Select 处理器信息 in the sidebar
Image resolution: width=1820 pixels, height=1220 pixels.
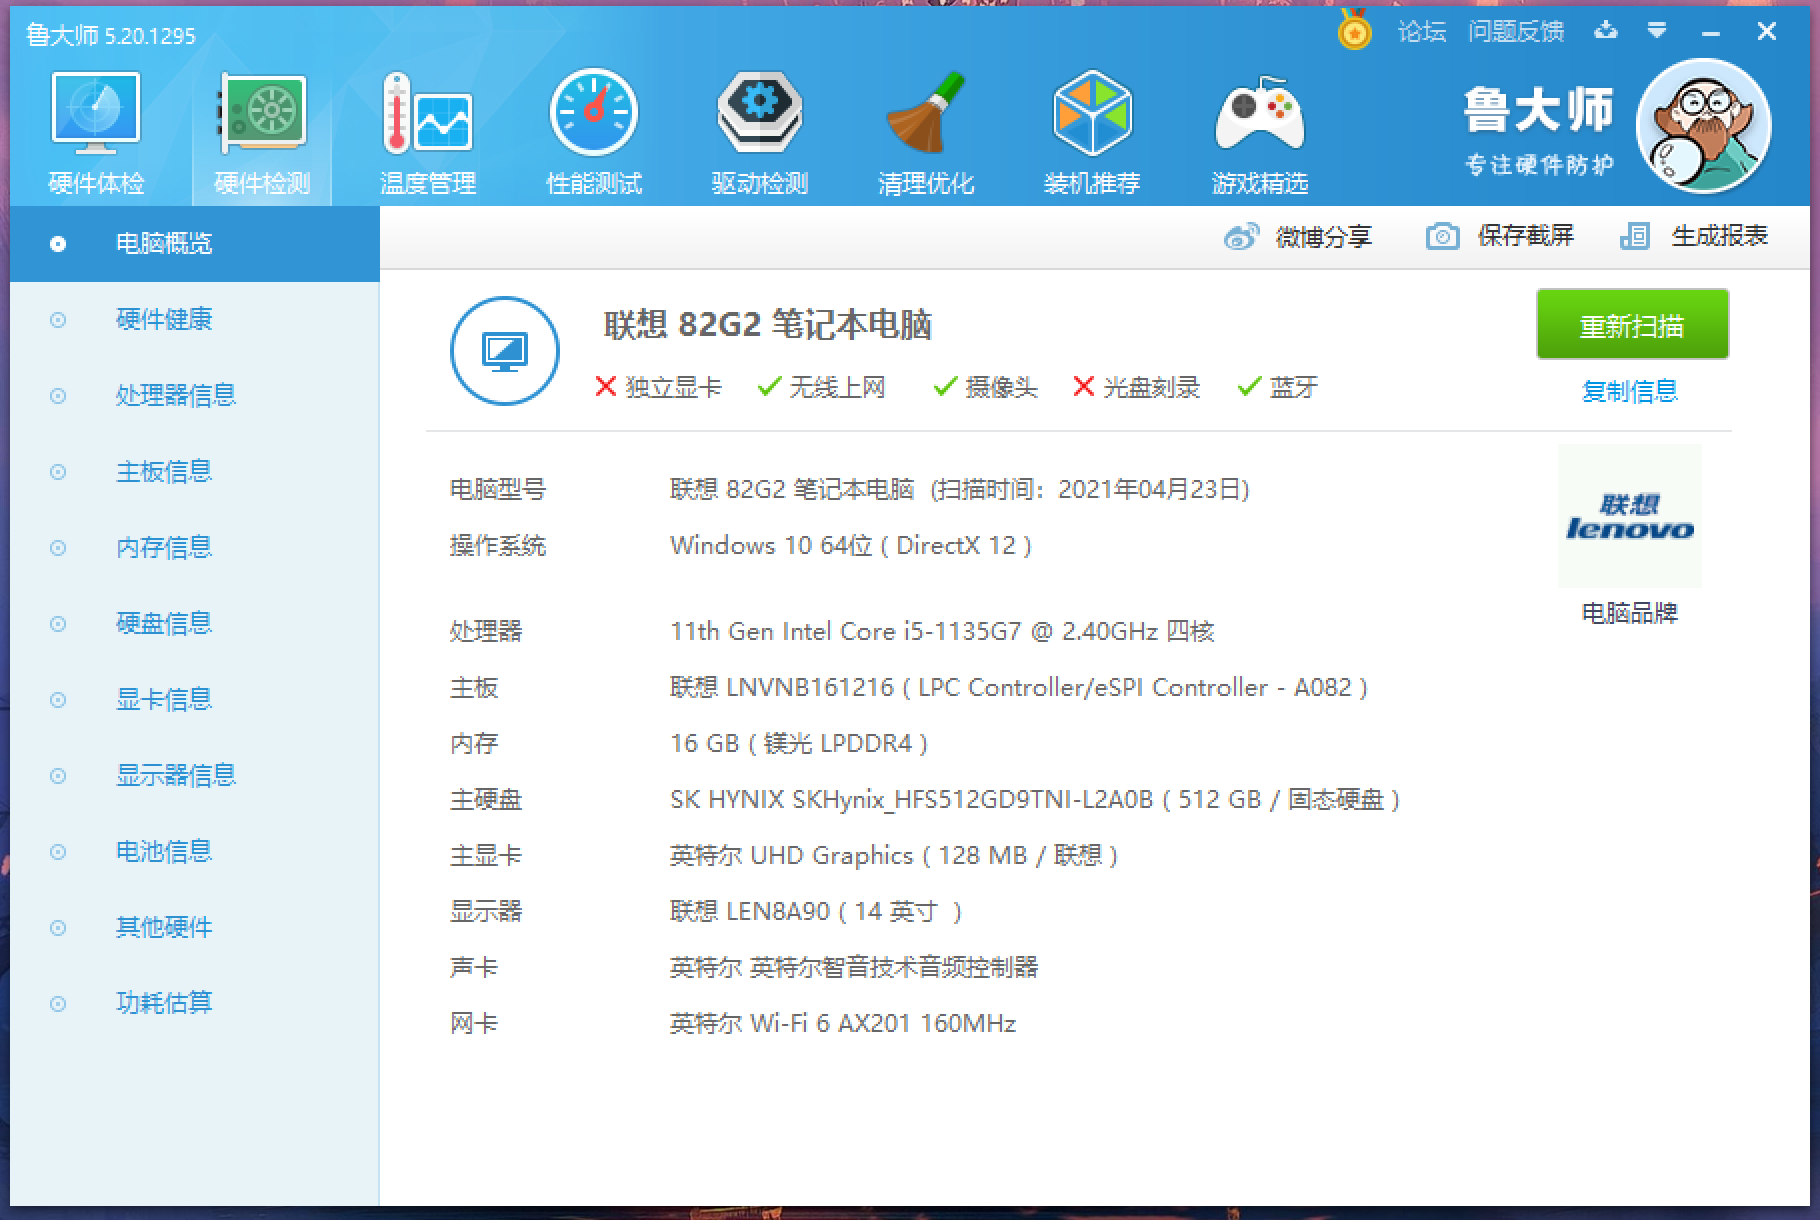(x=195, y=396)
